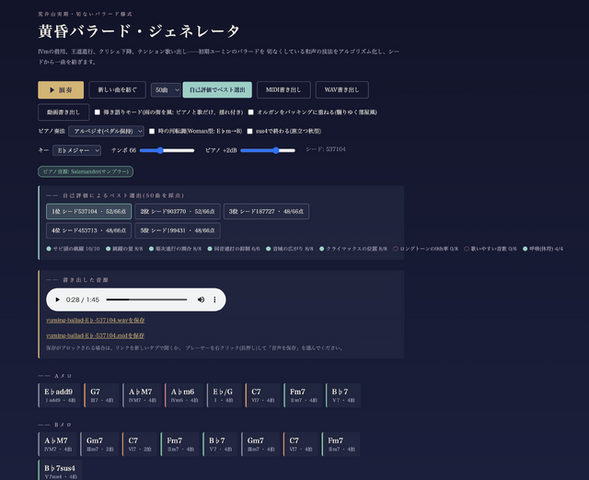Select rank 3 seed 187727 result

point(266,211)
